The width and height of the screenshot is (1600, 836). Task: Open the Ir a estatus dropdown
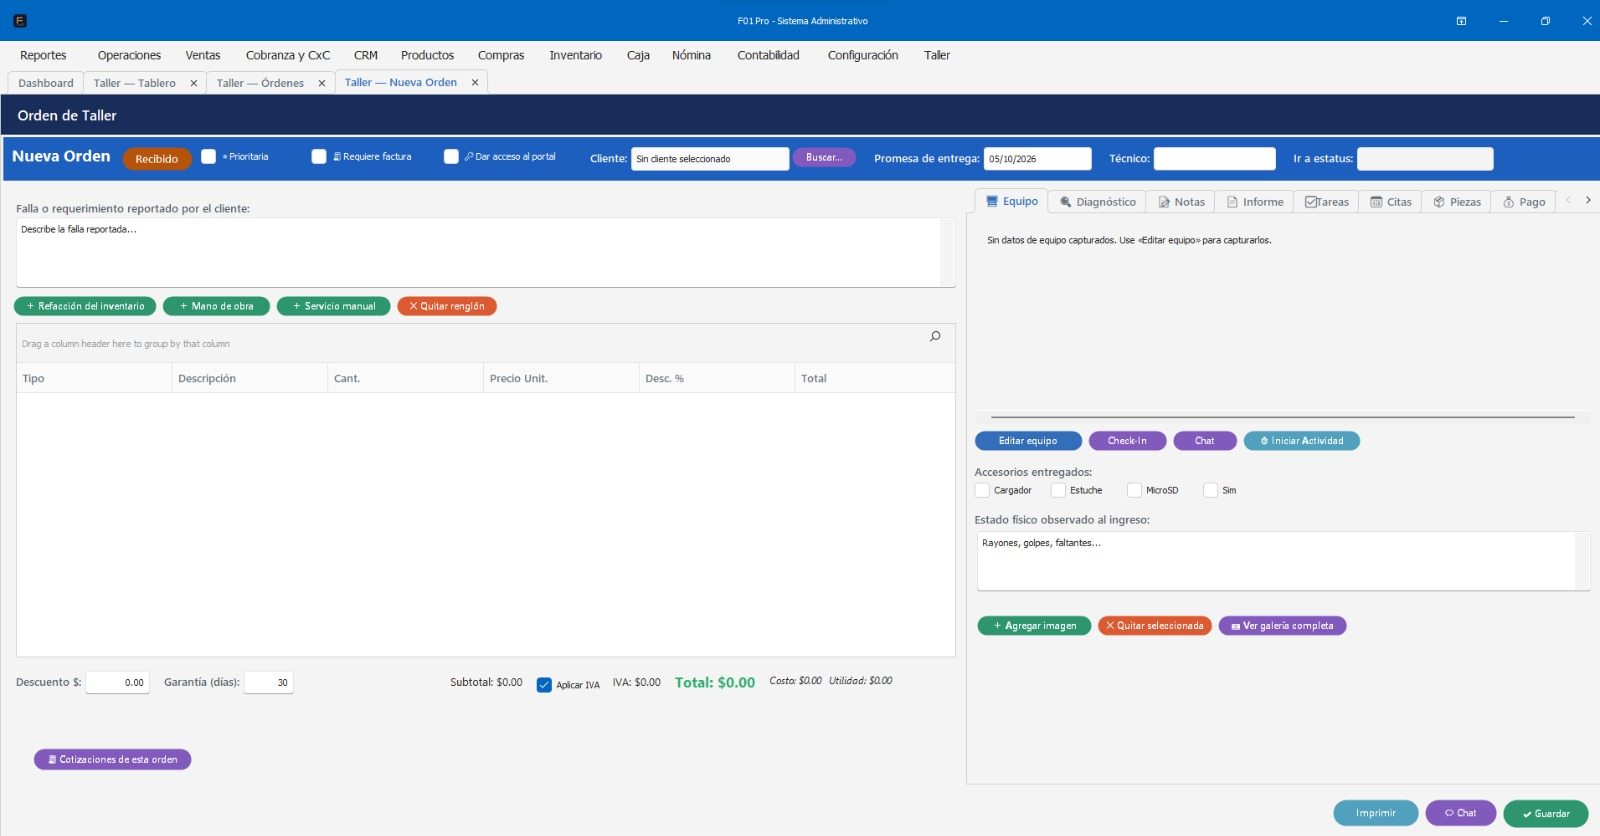click(1425, 159)
